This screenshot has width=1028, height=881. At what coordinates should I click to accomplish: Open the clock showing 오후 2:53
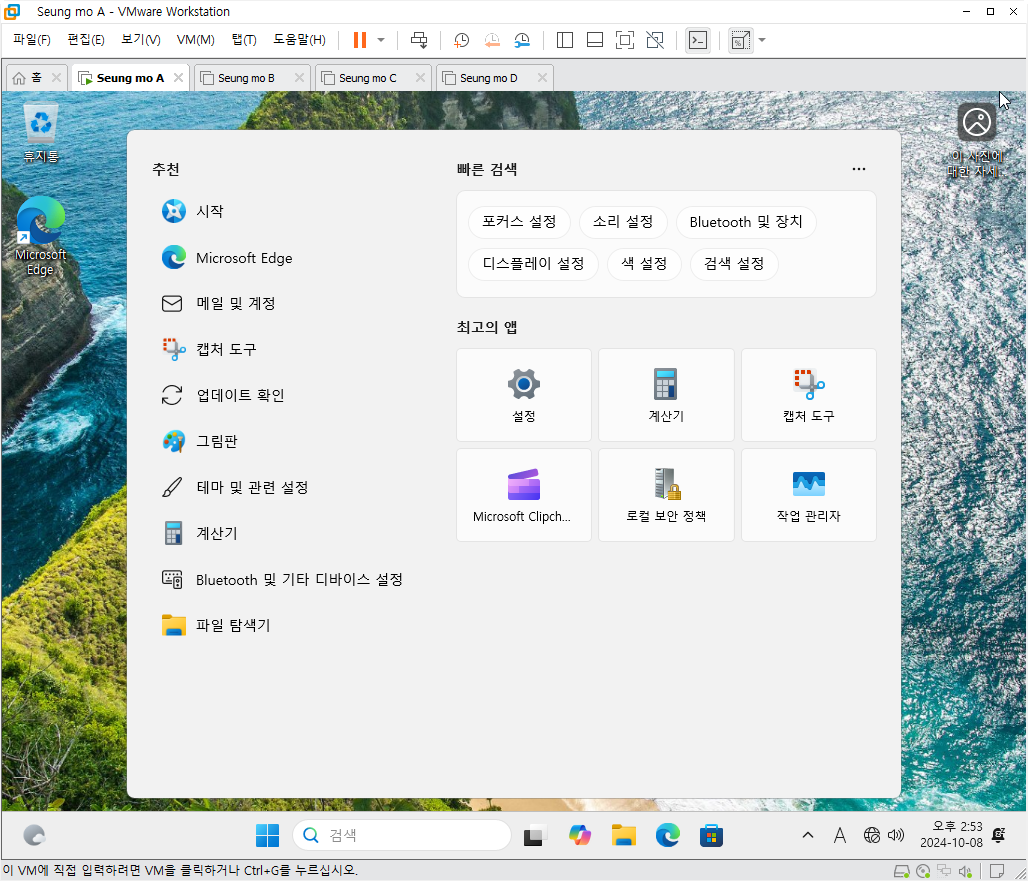point(951,834)
